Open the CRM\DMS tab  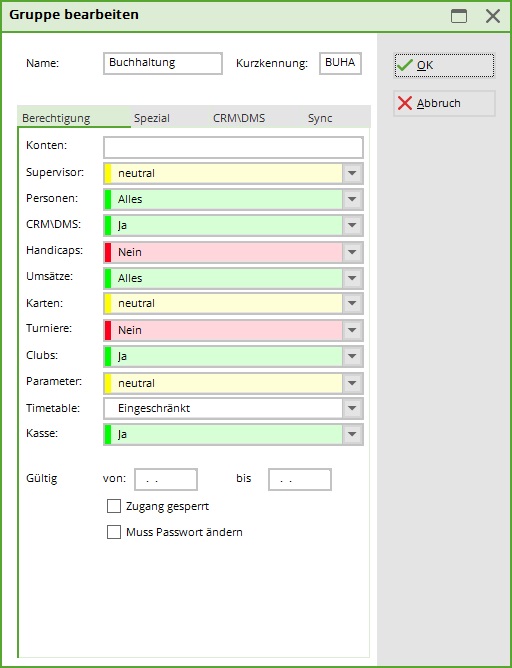[x=239, y=118]
